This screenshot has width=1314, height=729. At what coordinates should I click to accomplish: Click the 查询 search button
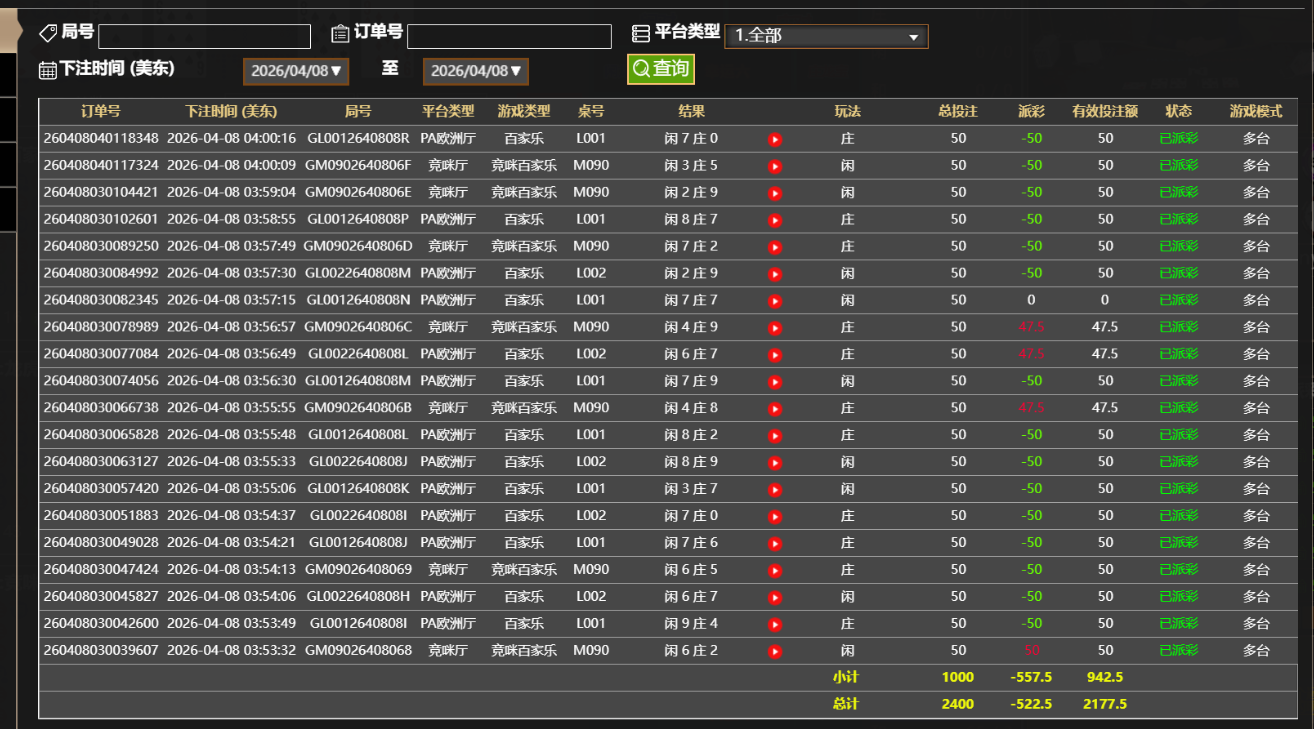point(660,69)
